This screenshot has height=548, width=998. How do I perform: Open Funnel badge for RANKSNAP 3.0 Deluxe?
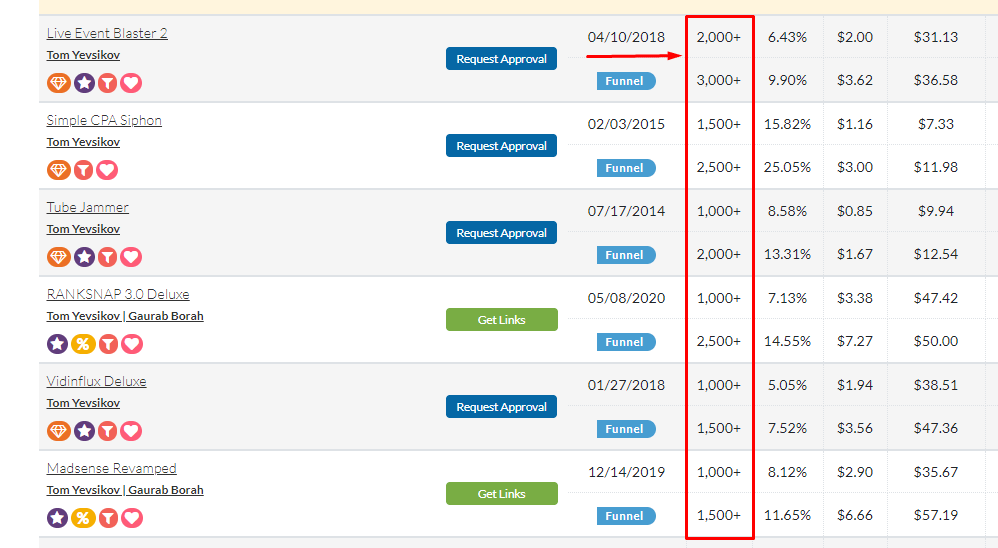coord(626,342)
